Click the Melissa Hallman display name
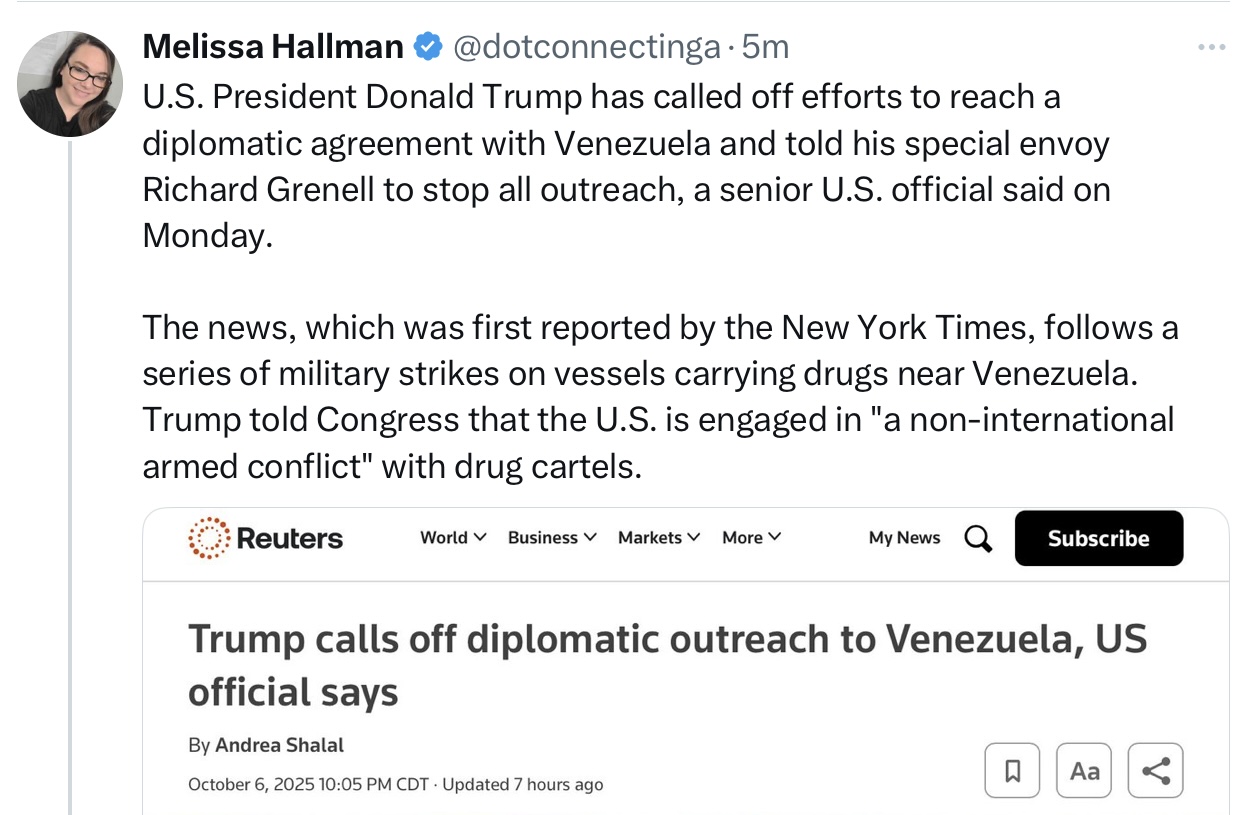Screen dimensions: 1233x815 [273, 46]
